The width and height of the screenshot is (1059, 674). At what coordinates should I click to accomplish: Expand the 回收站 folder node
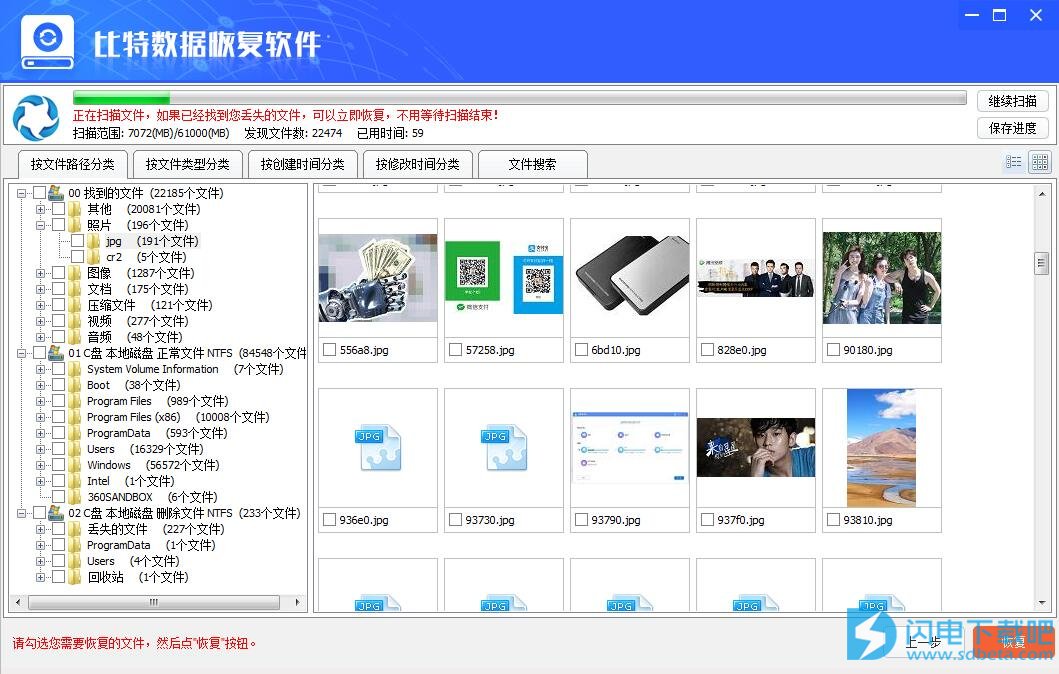pyautogui.click(x=41, y=577)
